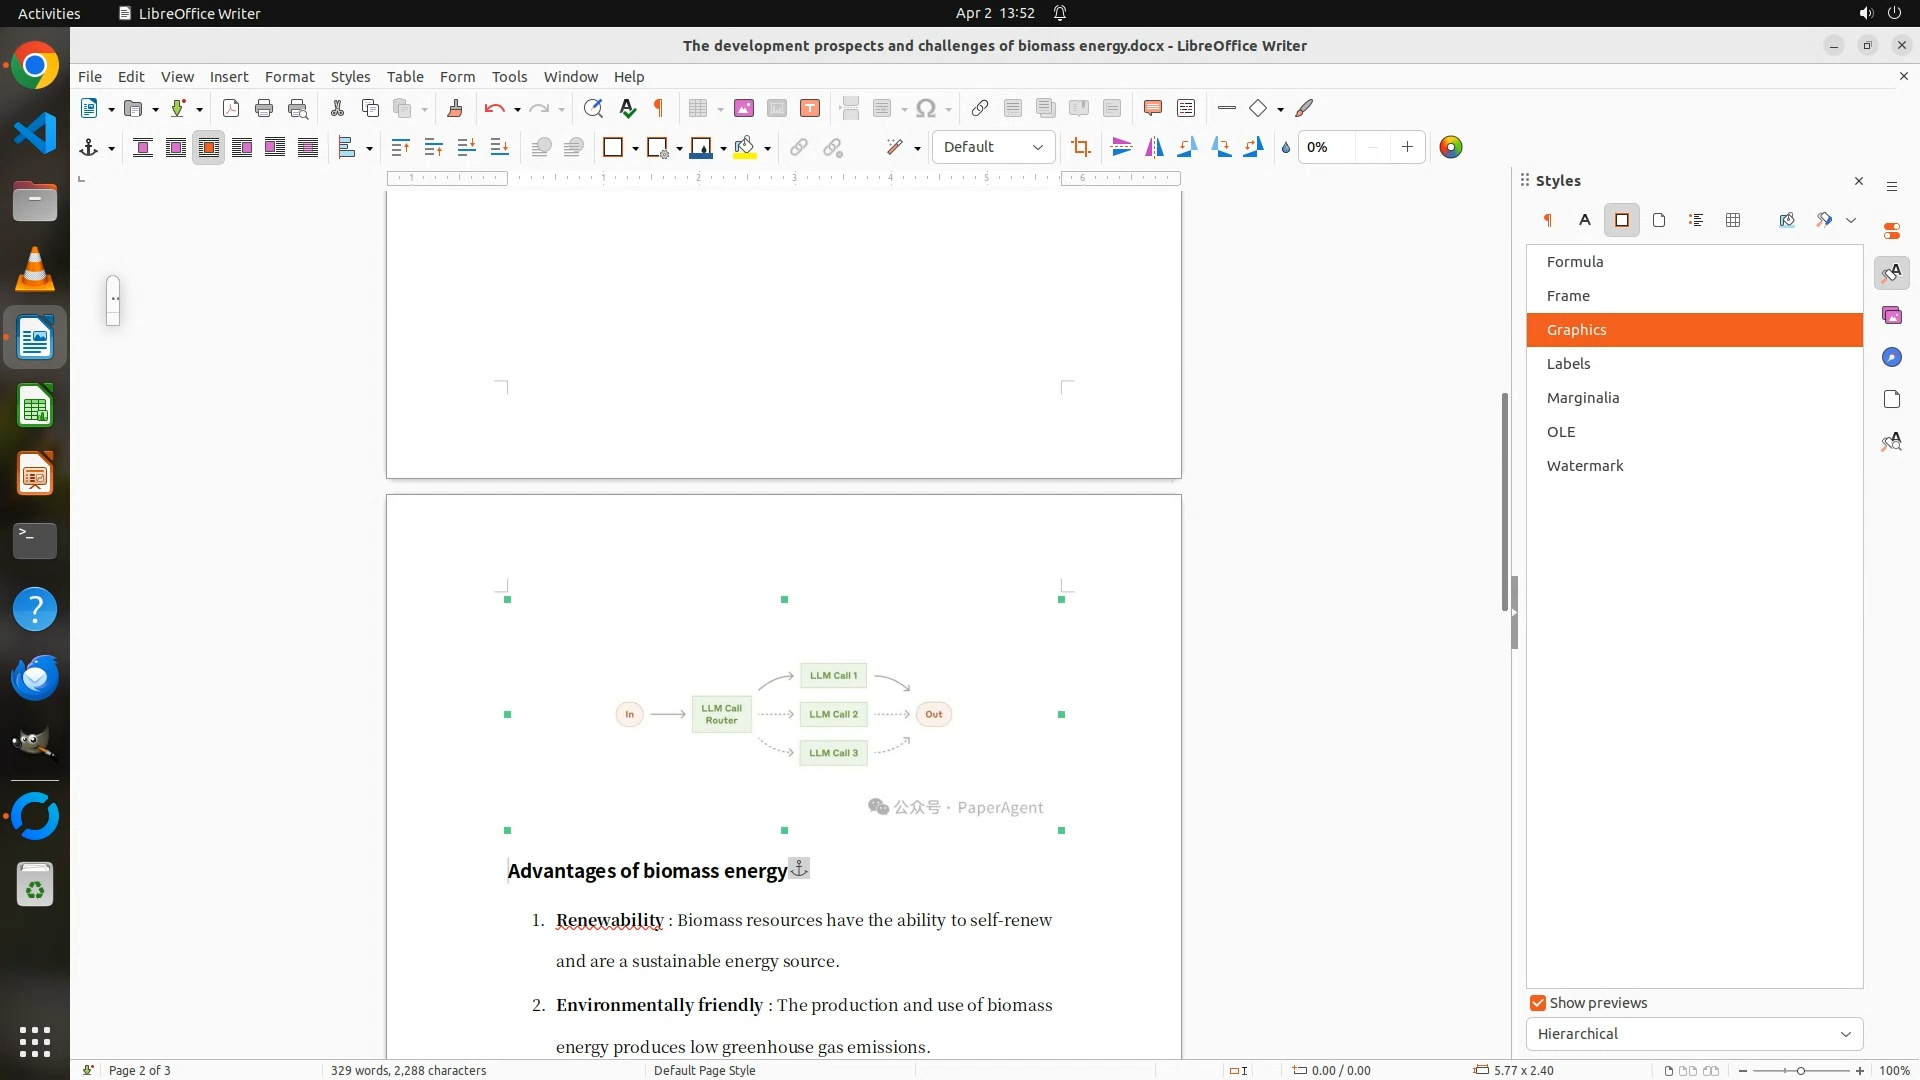Toggle Show previews checkbox

pos(1538,1003)
